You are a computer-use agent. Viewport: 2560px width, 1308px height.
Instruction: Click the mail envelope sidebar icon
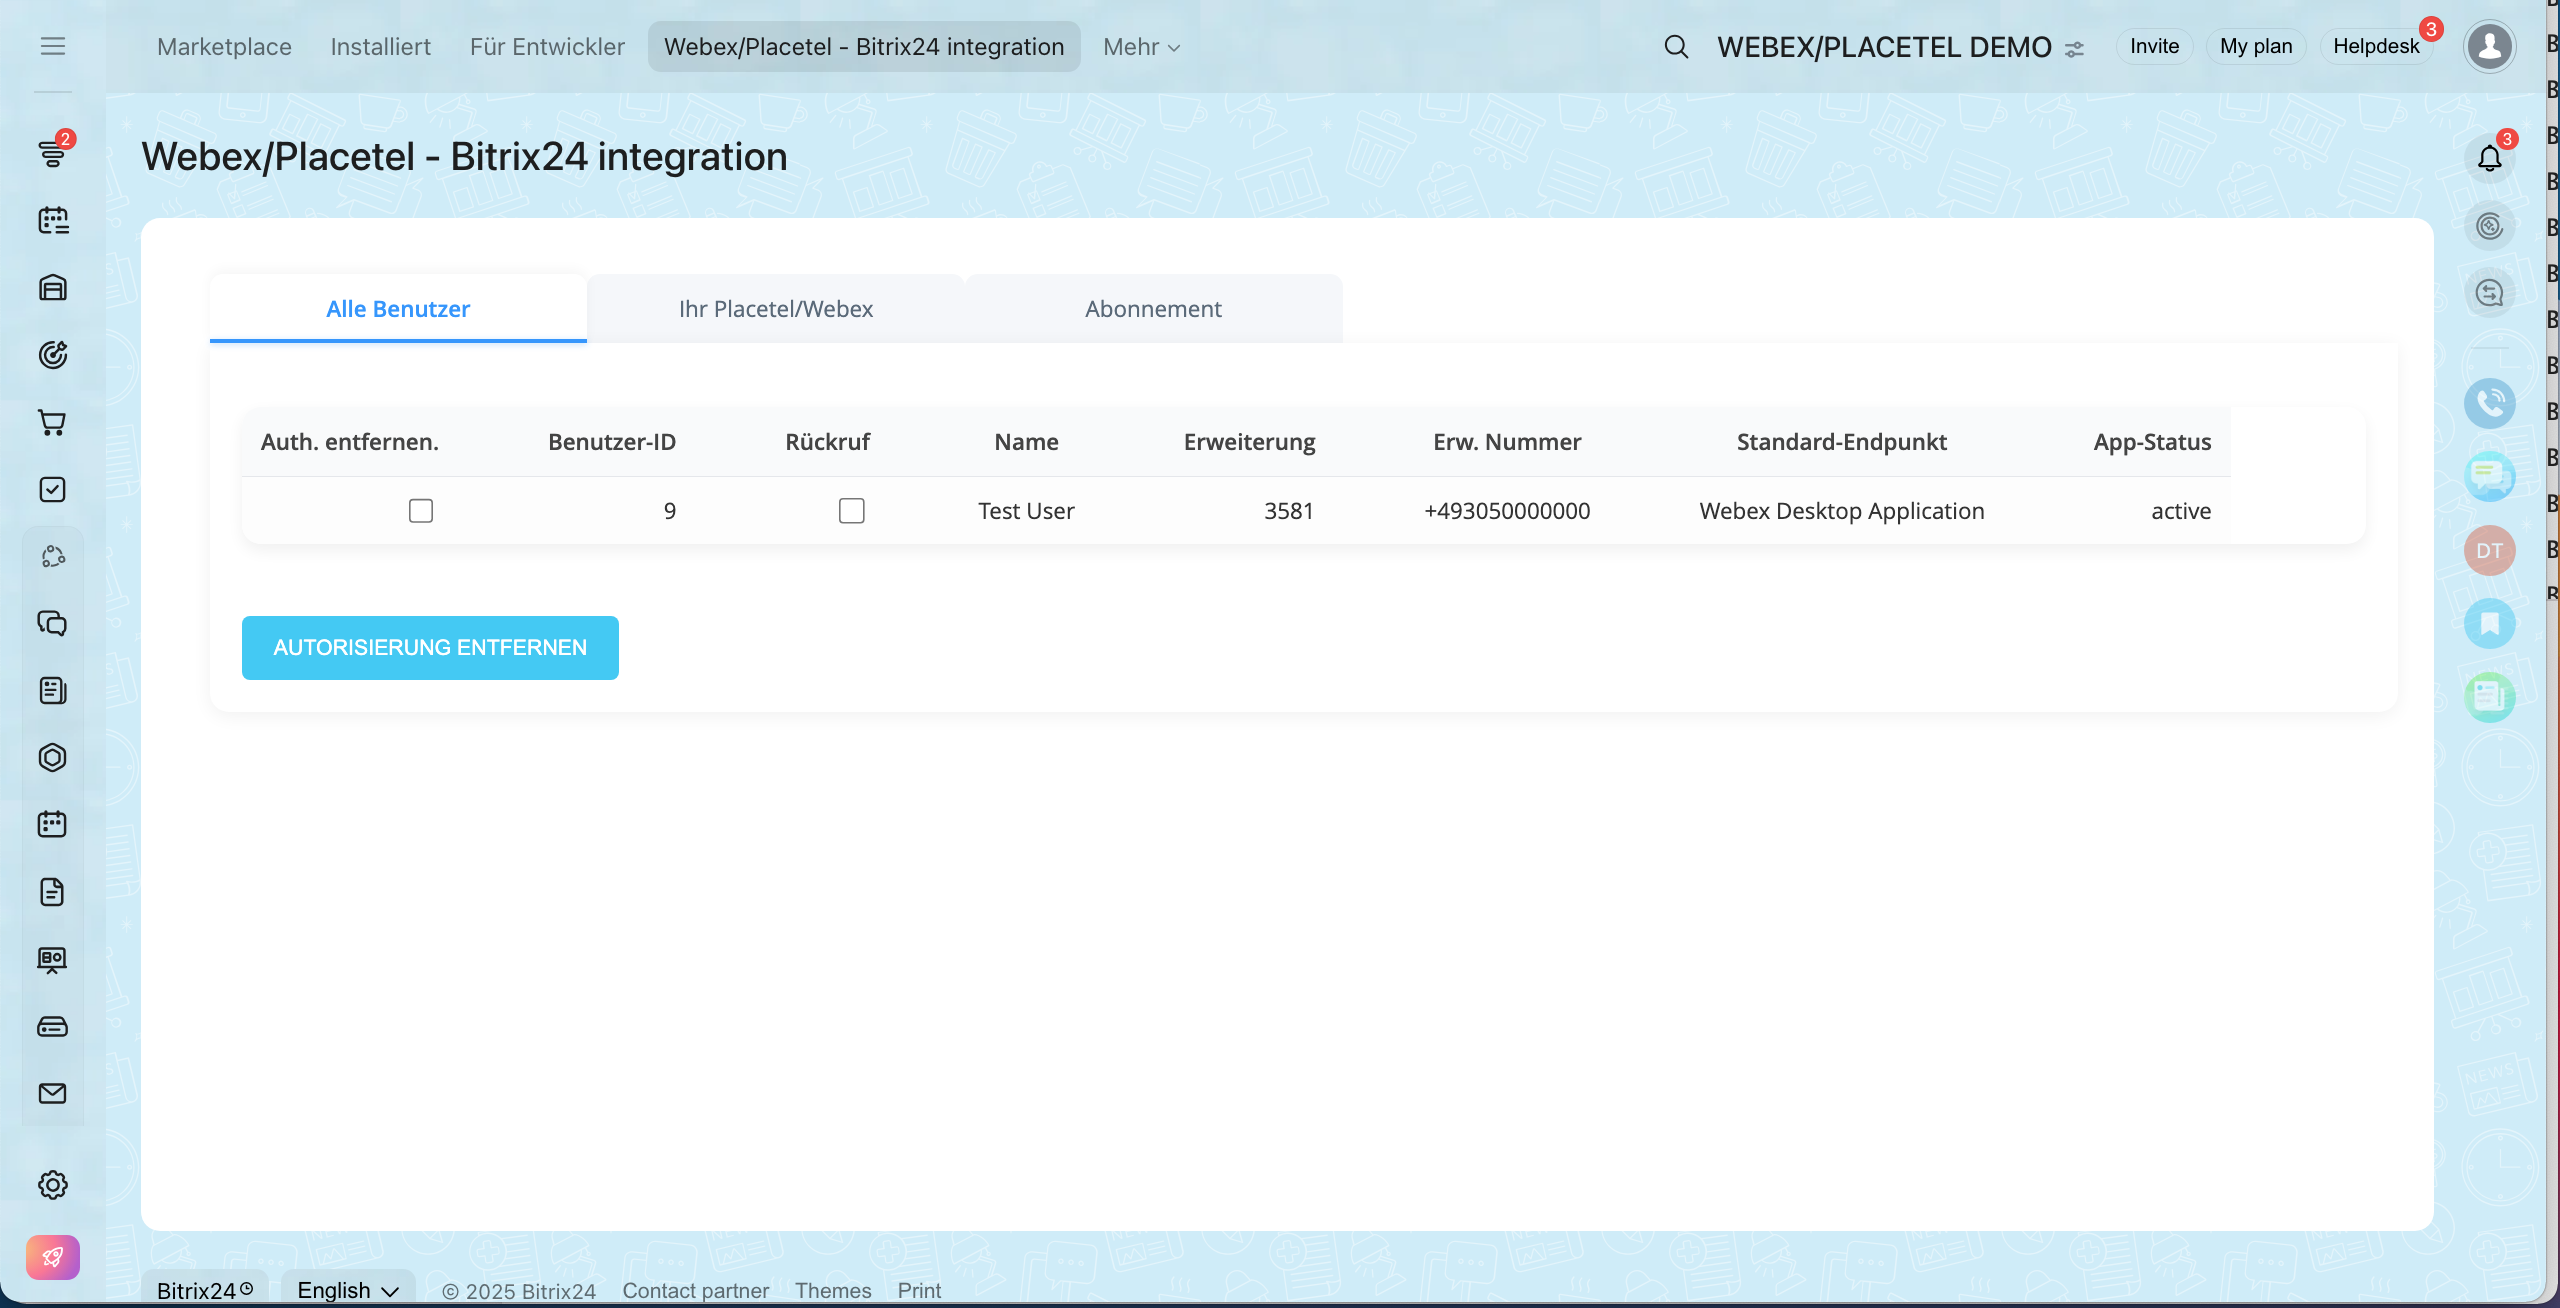pyautogui.click(x=52, y=1093)
